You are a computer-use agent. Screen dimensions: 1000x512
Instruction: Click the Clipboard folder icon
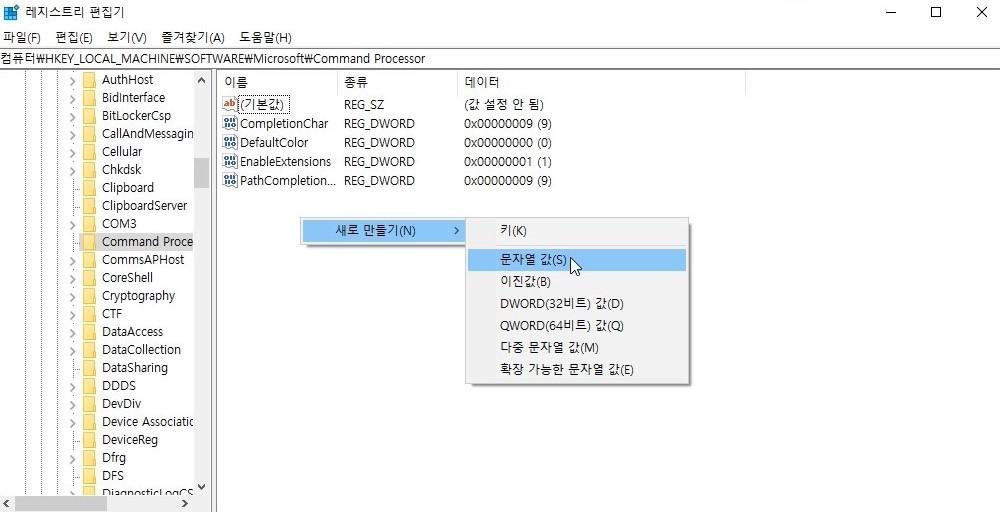[x=89, y=187]
